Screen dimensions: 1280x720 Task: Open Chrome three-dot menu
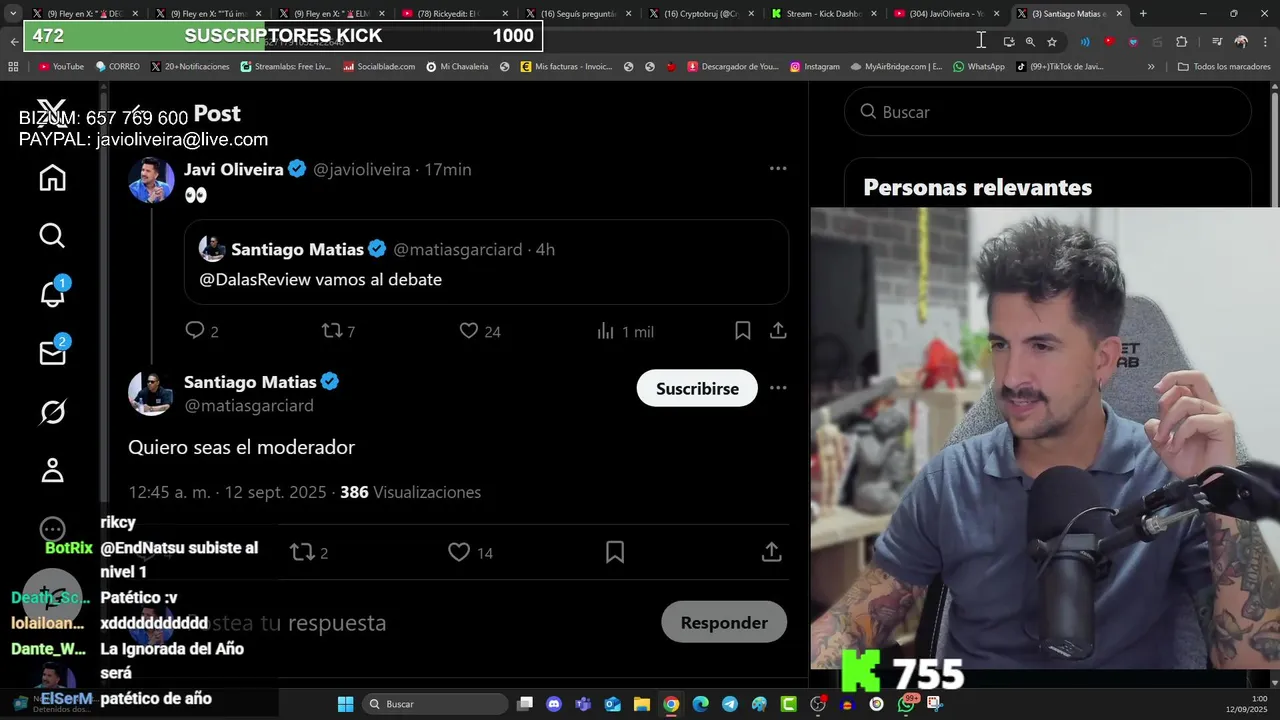[1263, 42]
